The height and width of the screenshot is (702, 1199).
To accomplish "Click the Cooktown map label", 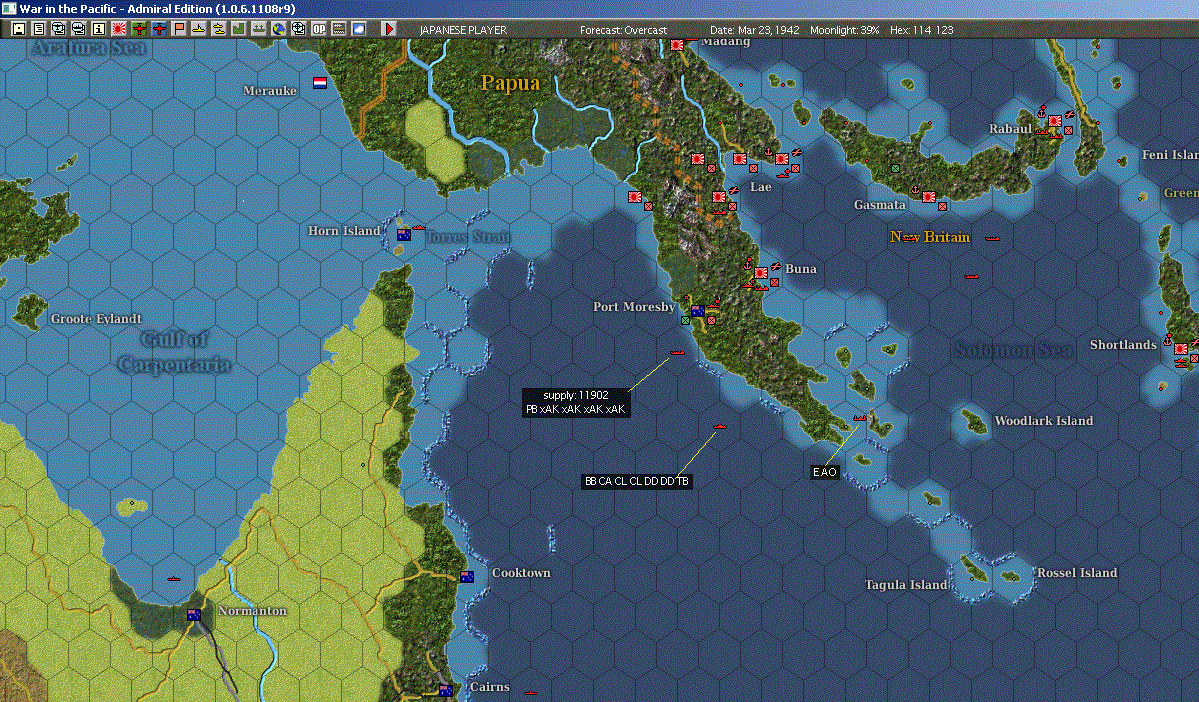I will [x=521, y=573].
